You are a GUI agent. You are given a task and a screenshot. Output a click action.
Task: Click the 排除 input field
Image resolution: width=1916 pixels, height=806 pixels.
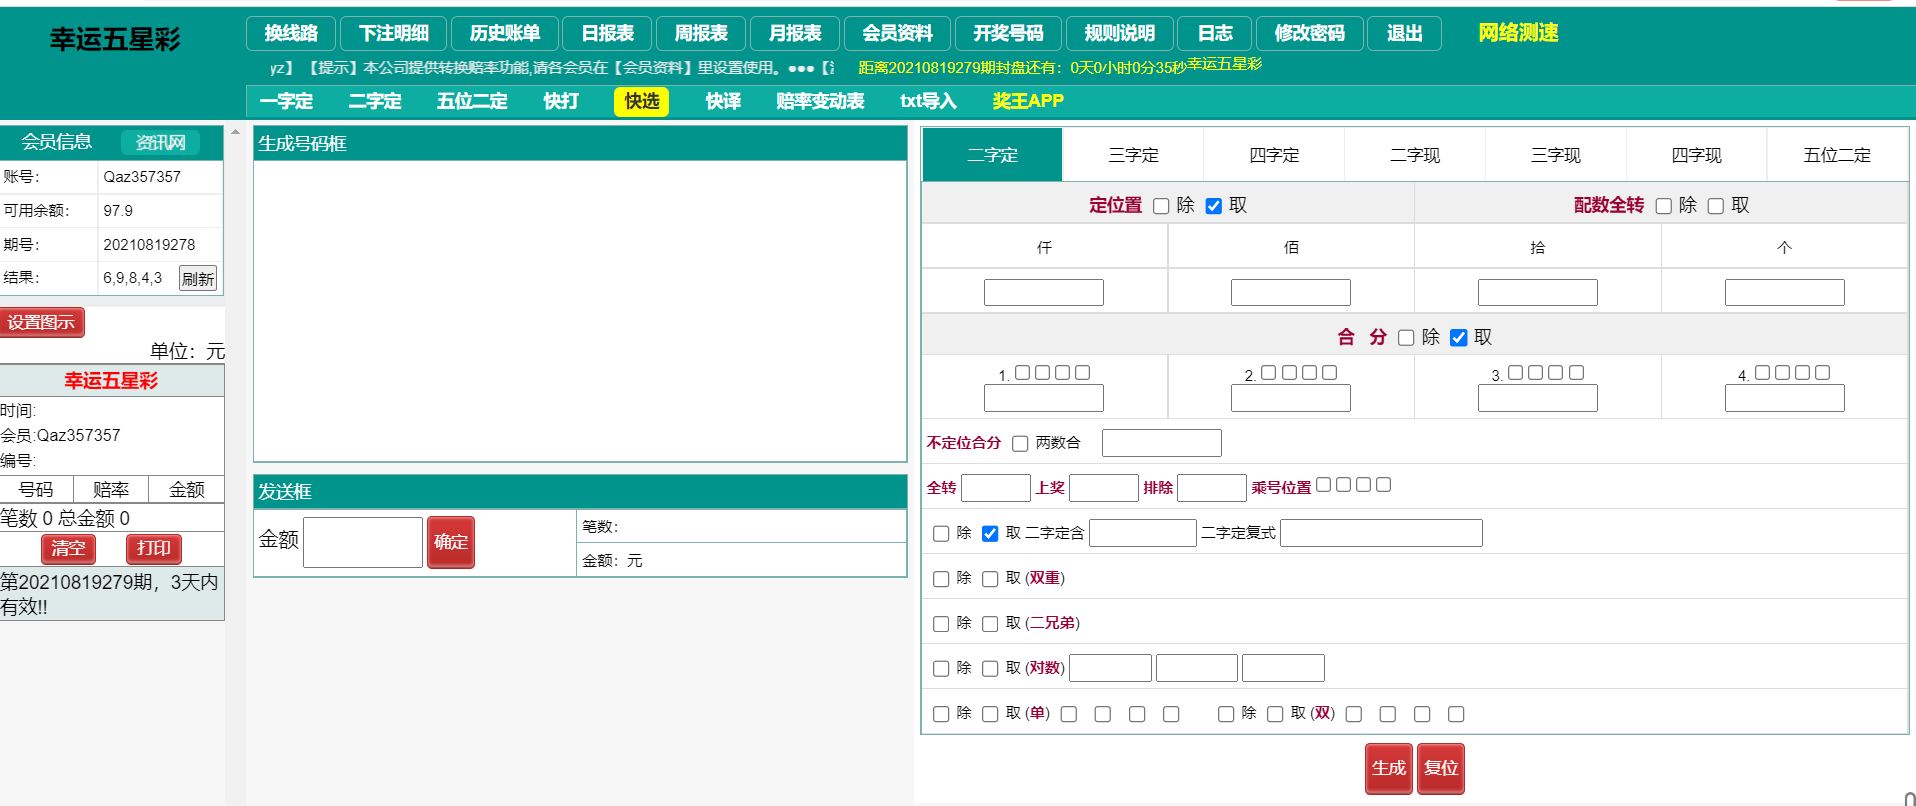(1212, 488)
